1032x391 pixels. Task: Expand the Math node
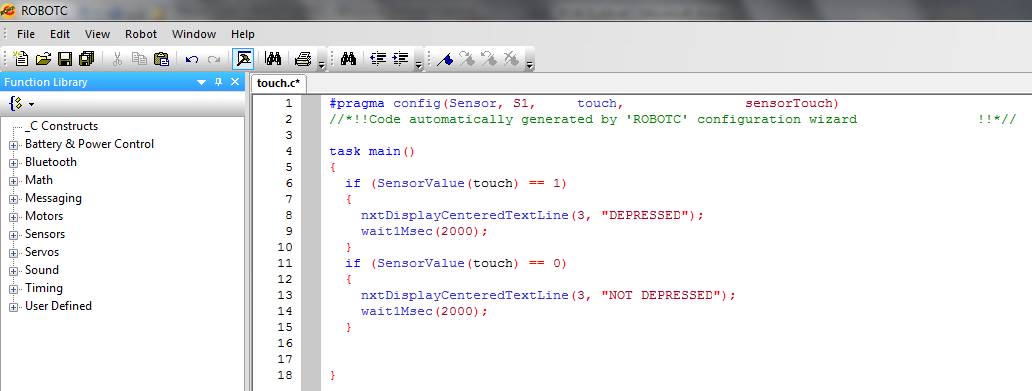(14, 181)
